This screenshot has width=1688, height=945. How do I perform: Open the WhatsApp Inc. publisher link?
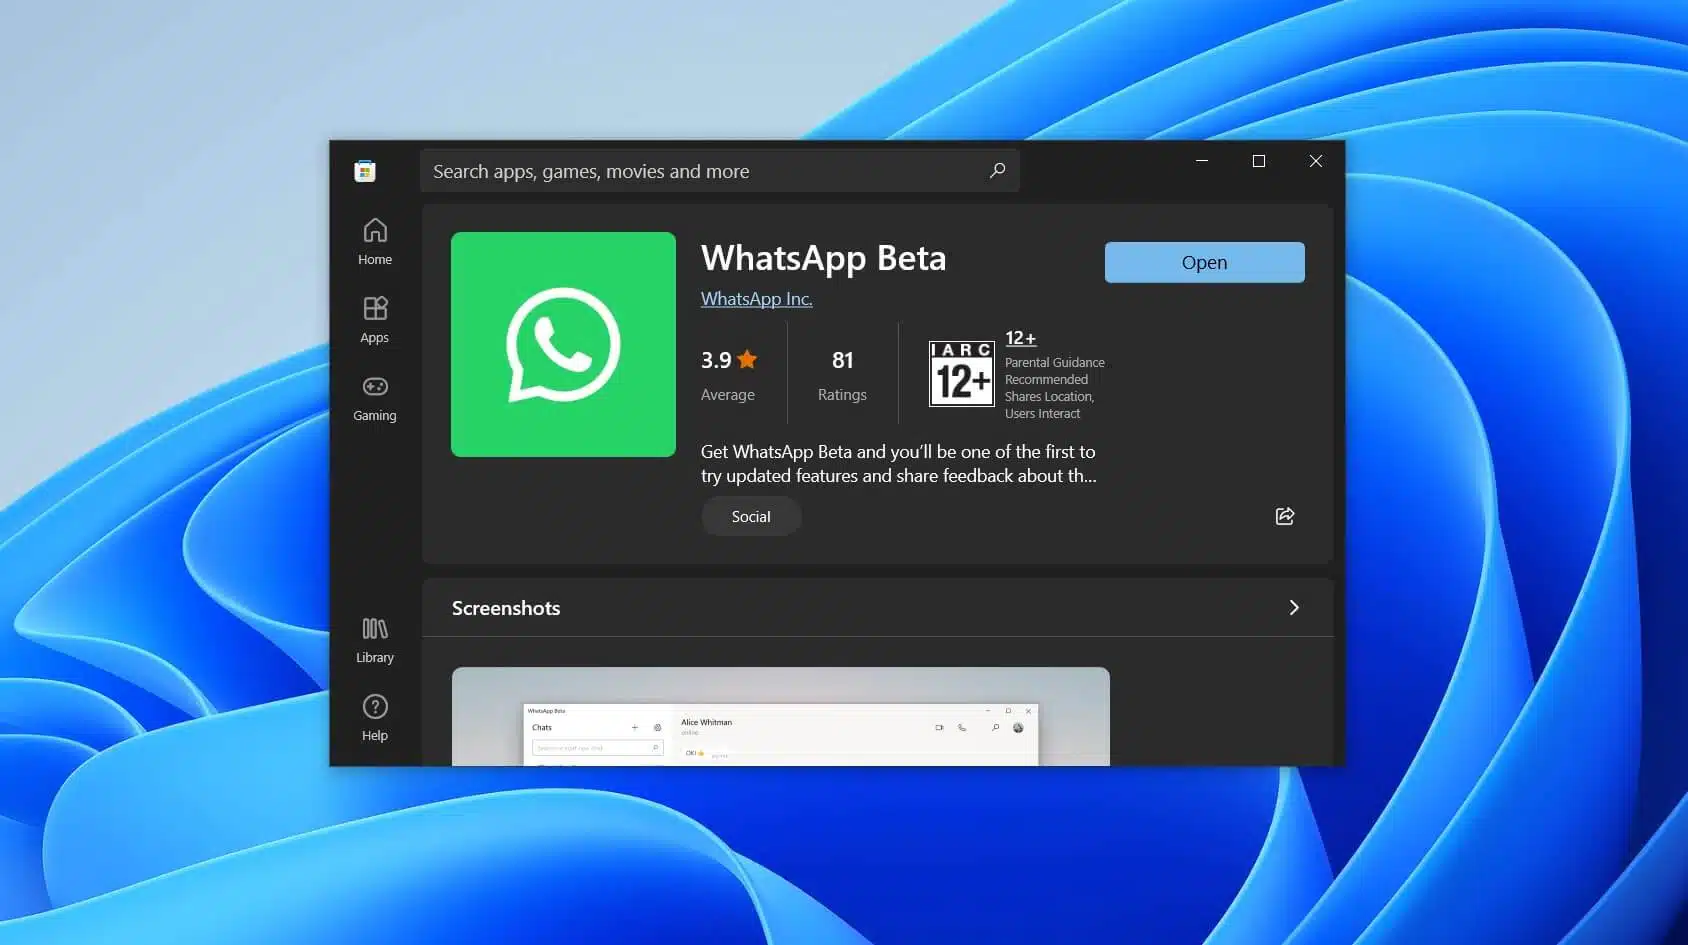tap(756, 298)
